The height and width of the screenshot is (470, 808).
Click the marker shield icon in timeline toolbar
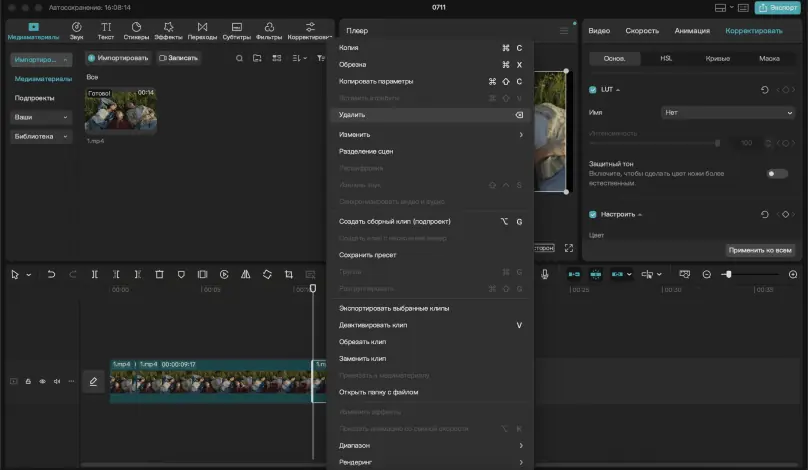click(x=181, y=274)
